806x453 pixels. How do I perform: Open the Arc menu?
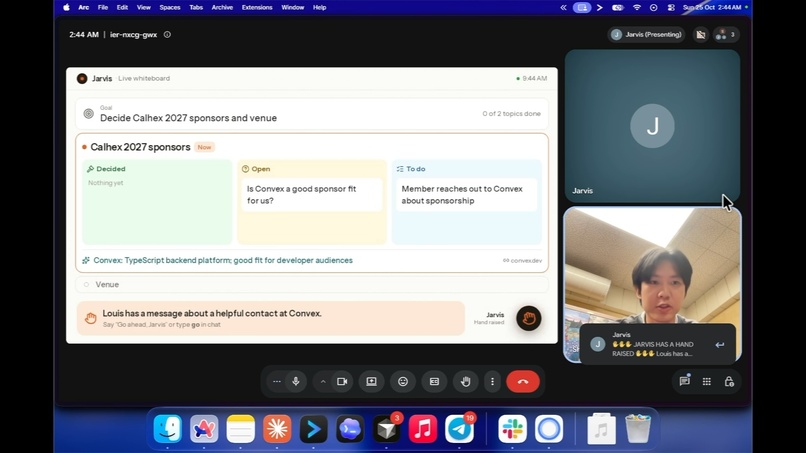tap(83, 7)
